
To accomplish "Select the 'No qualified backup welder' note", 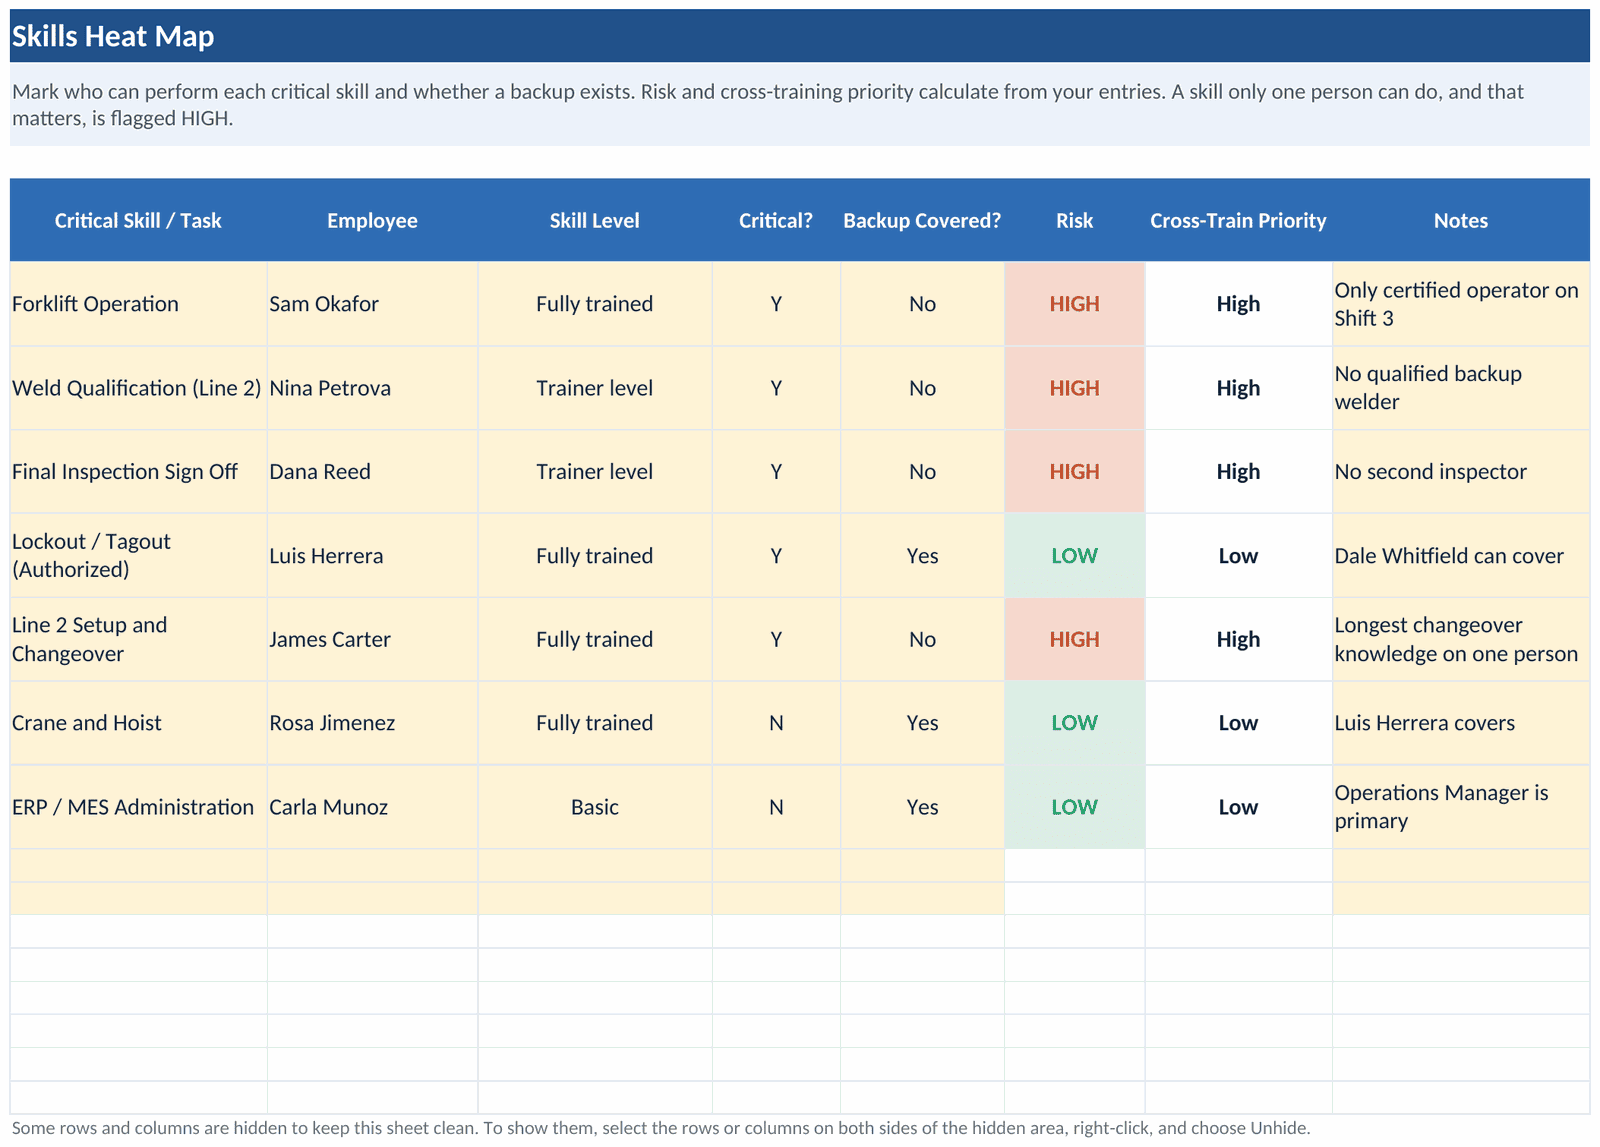I will coord(1461,388).
